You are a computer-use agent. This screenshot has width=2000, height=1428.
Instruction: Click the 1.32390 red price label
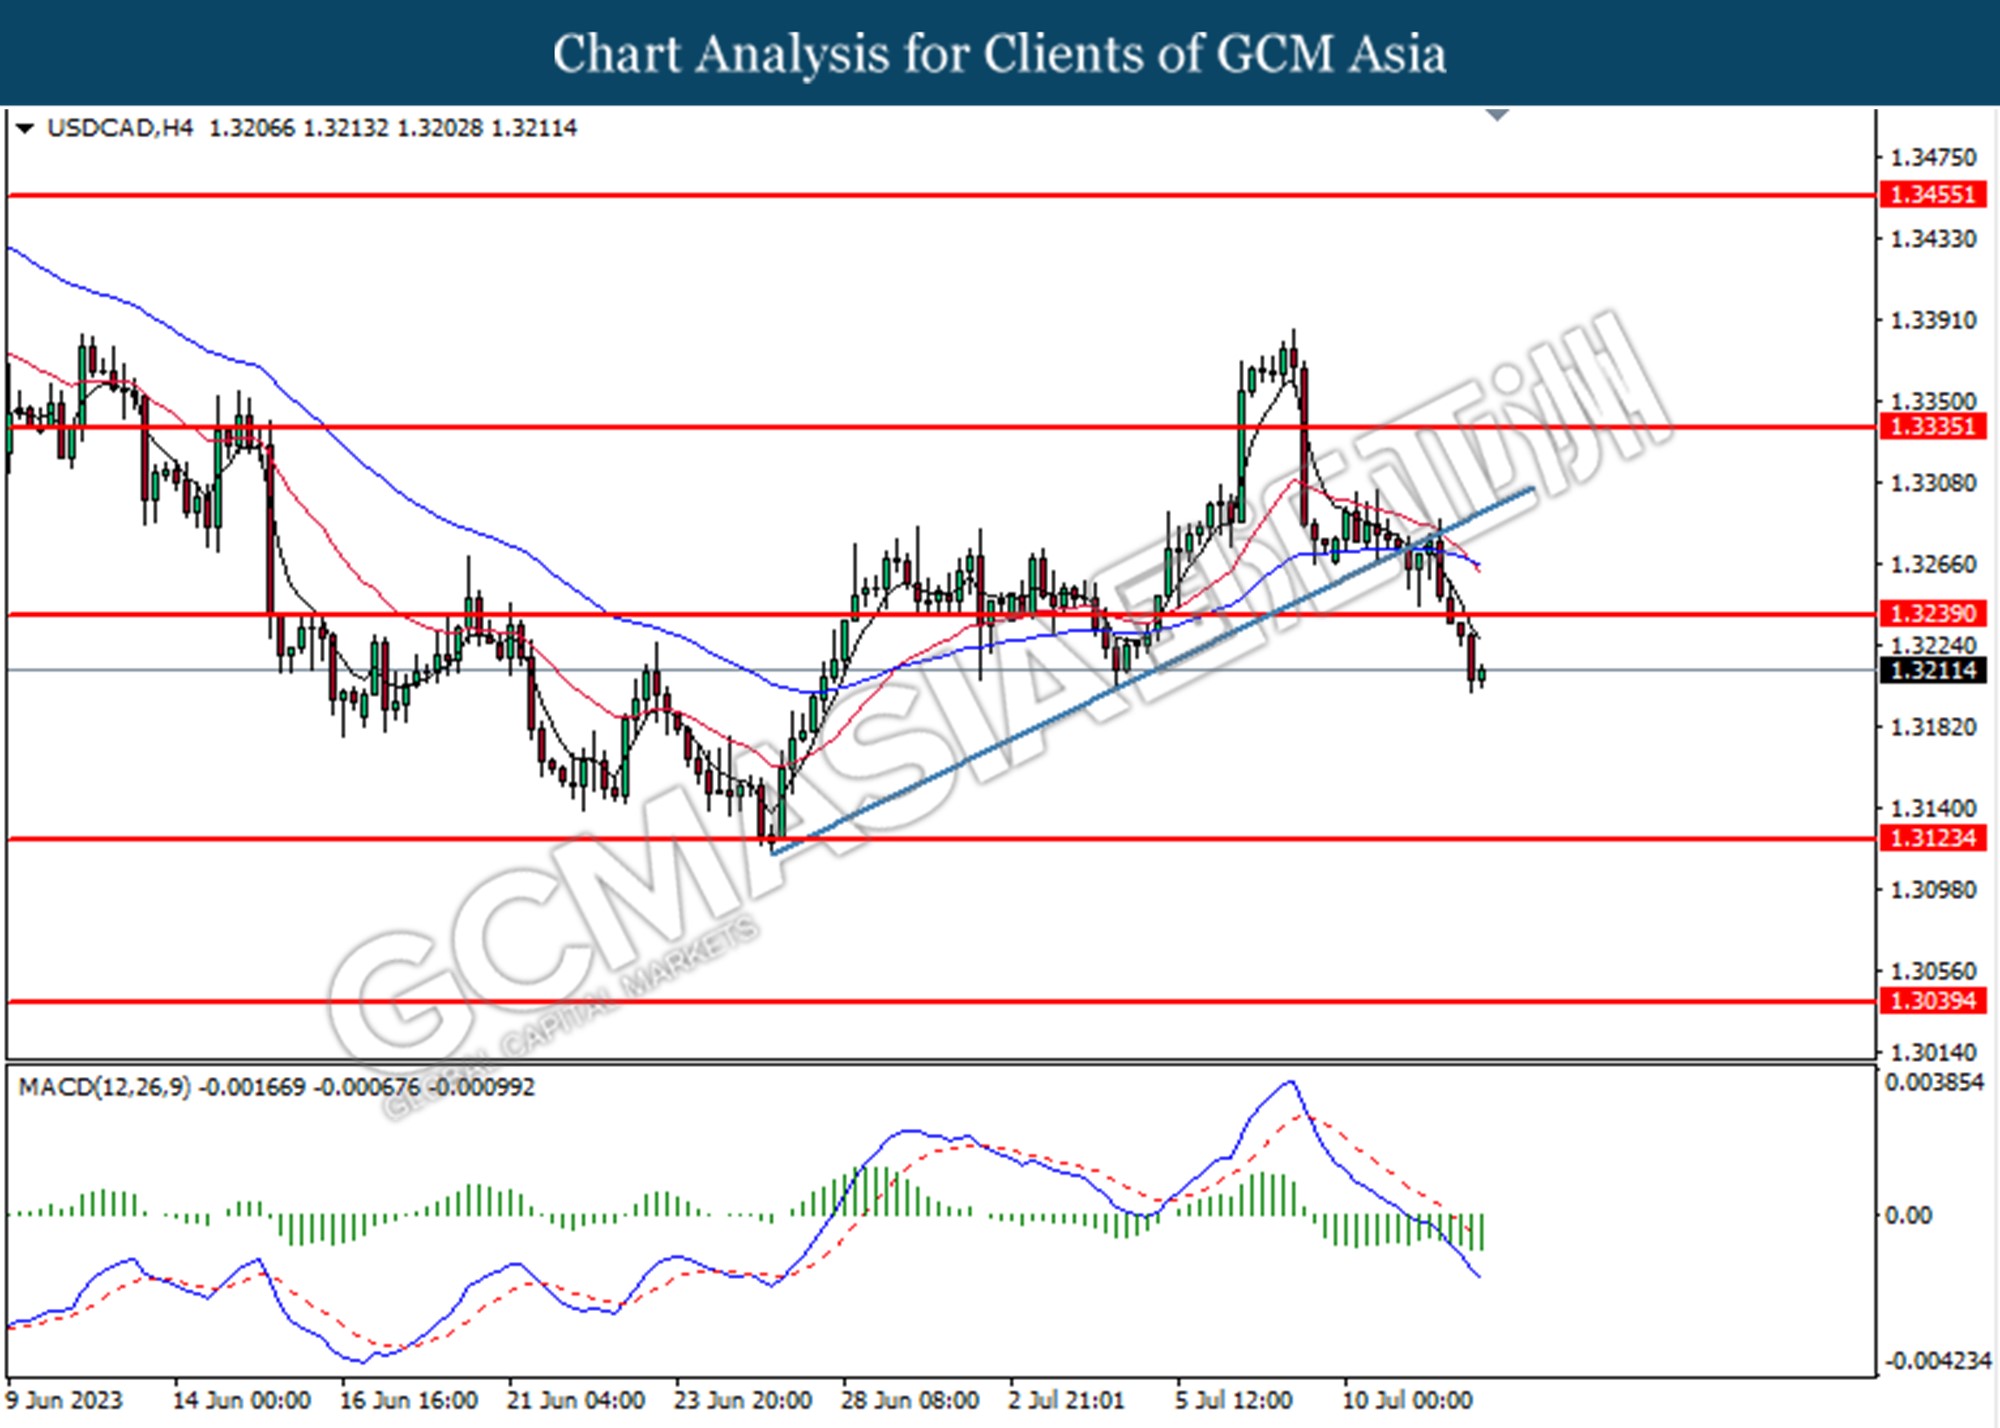point(1932,613)
